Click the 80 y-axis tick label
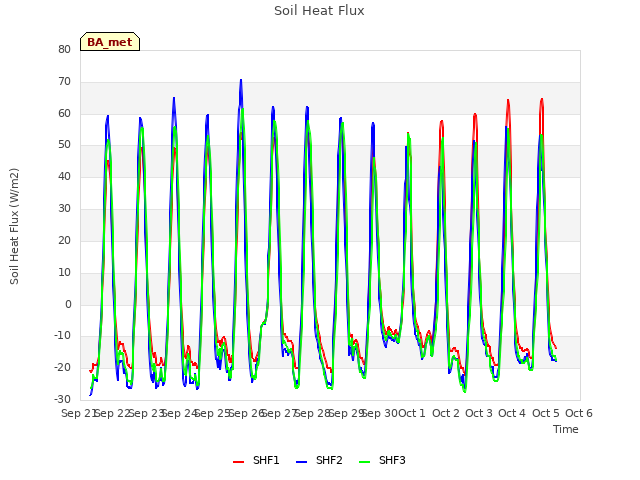The width and height of the screenshot is (640, 480). 64,49
